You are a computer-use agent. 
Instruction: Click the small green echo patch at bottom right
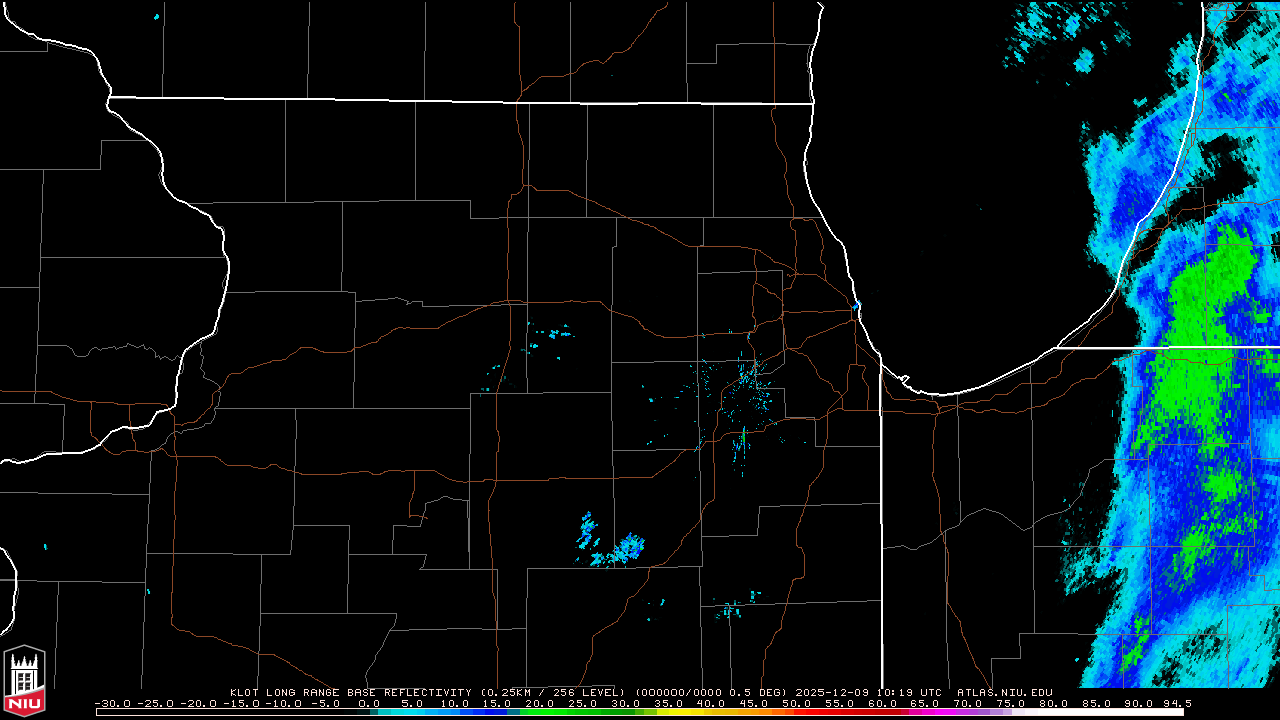[x=1133, y=650]
